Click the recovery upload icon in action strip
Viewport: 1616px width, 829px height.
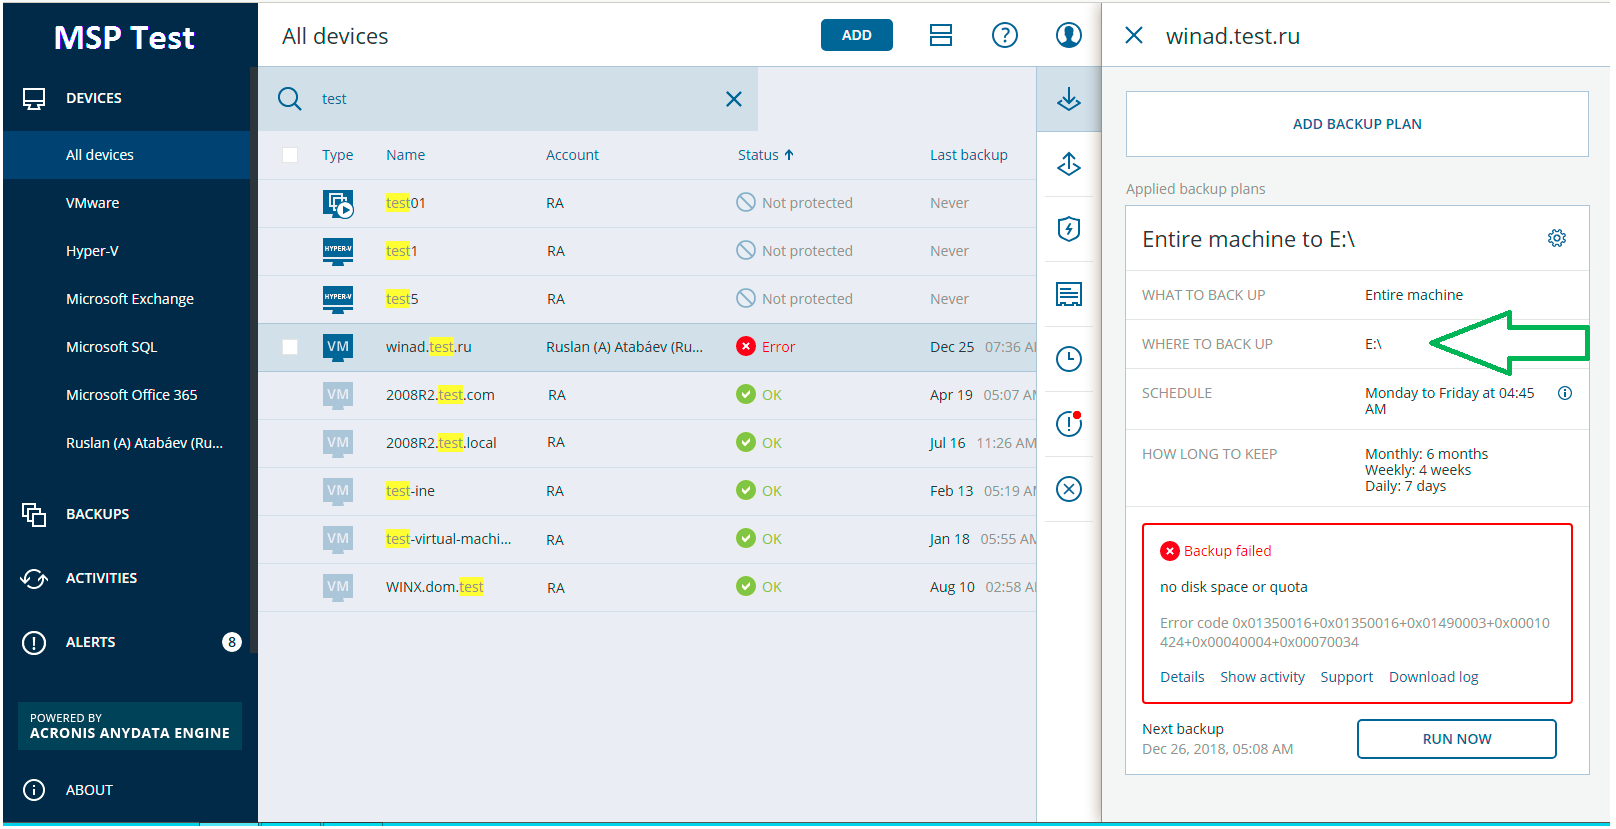coord(1069,164)
